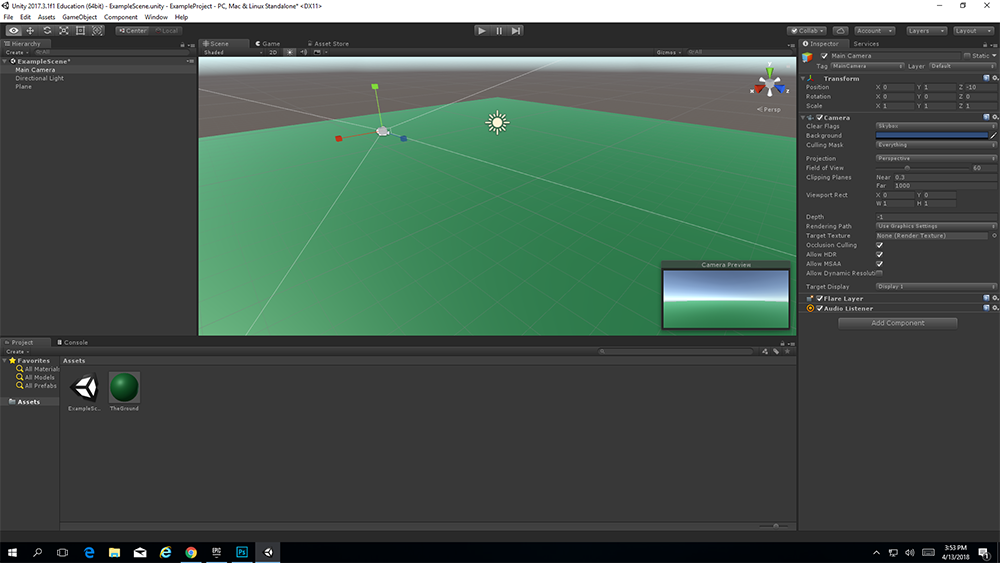The image size is (1000, 563).
Task: Open the GameObject menu
Action: click(80, 17)
